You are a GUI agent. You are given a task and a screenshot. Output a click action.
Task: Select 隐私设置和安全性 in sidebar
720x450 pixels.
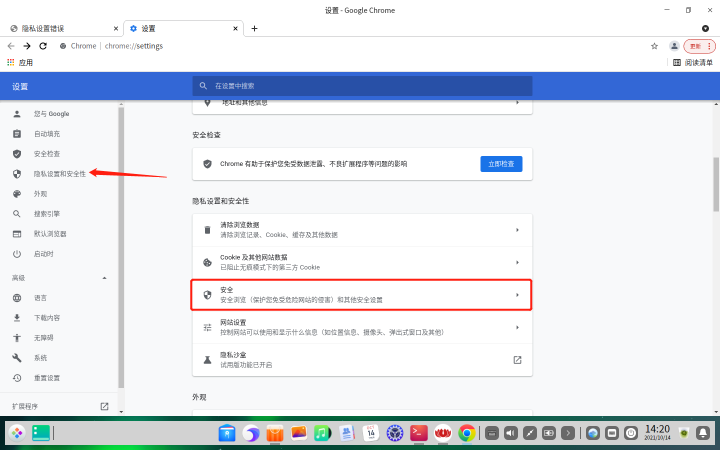59,174
